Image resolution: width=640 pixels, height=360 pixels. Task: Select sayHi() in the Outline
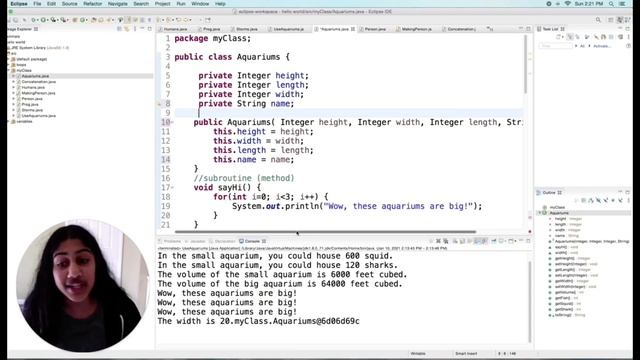point(563,247)
